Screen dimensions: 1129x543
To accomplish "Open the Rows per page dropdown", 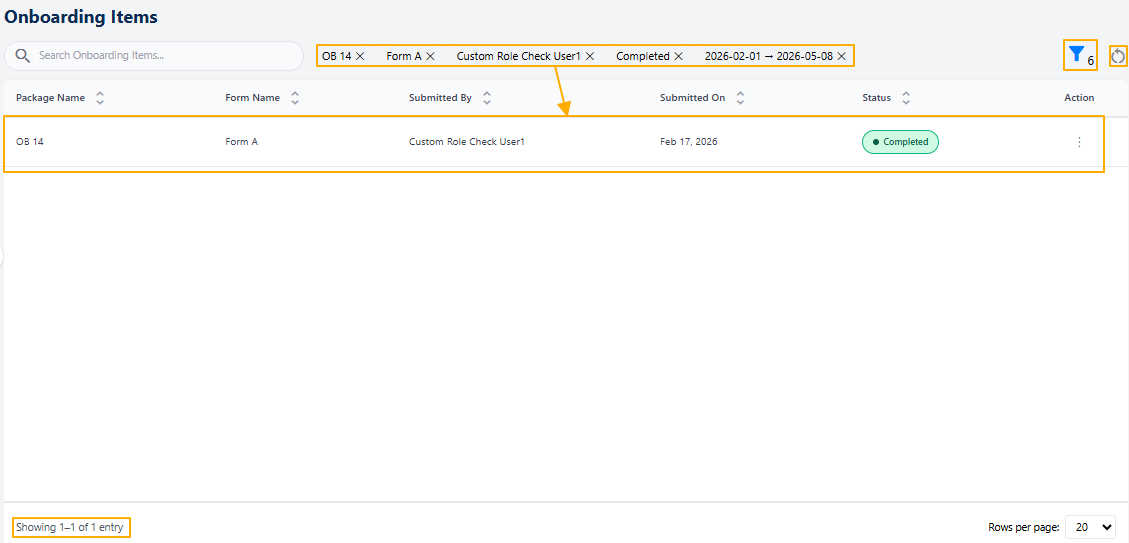I will [x=1090, y=527].
